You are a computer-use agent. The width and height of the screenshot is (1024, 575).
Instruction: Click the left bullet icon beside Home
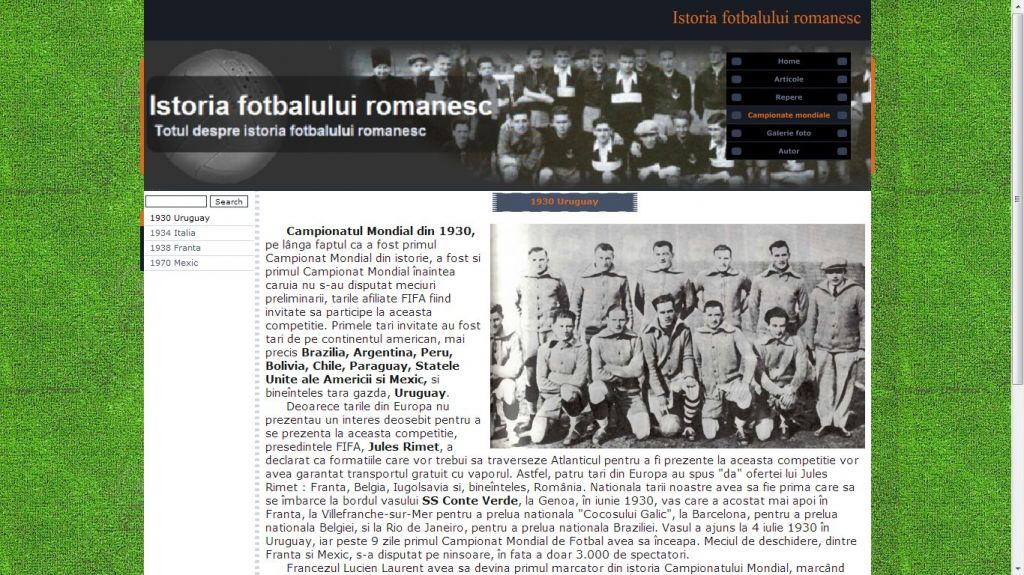[x=736, y=61]
